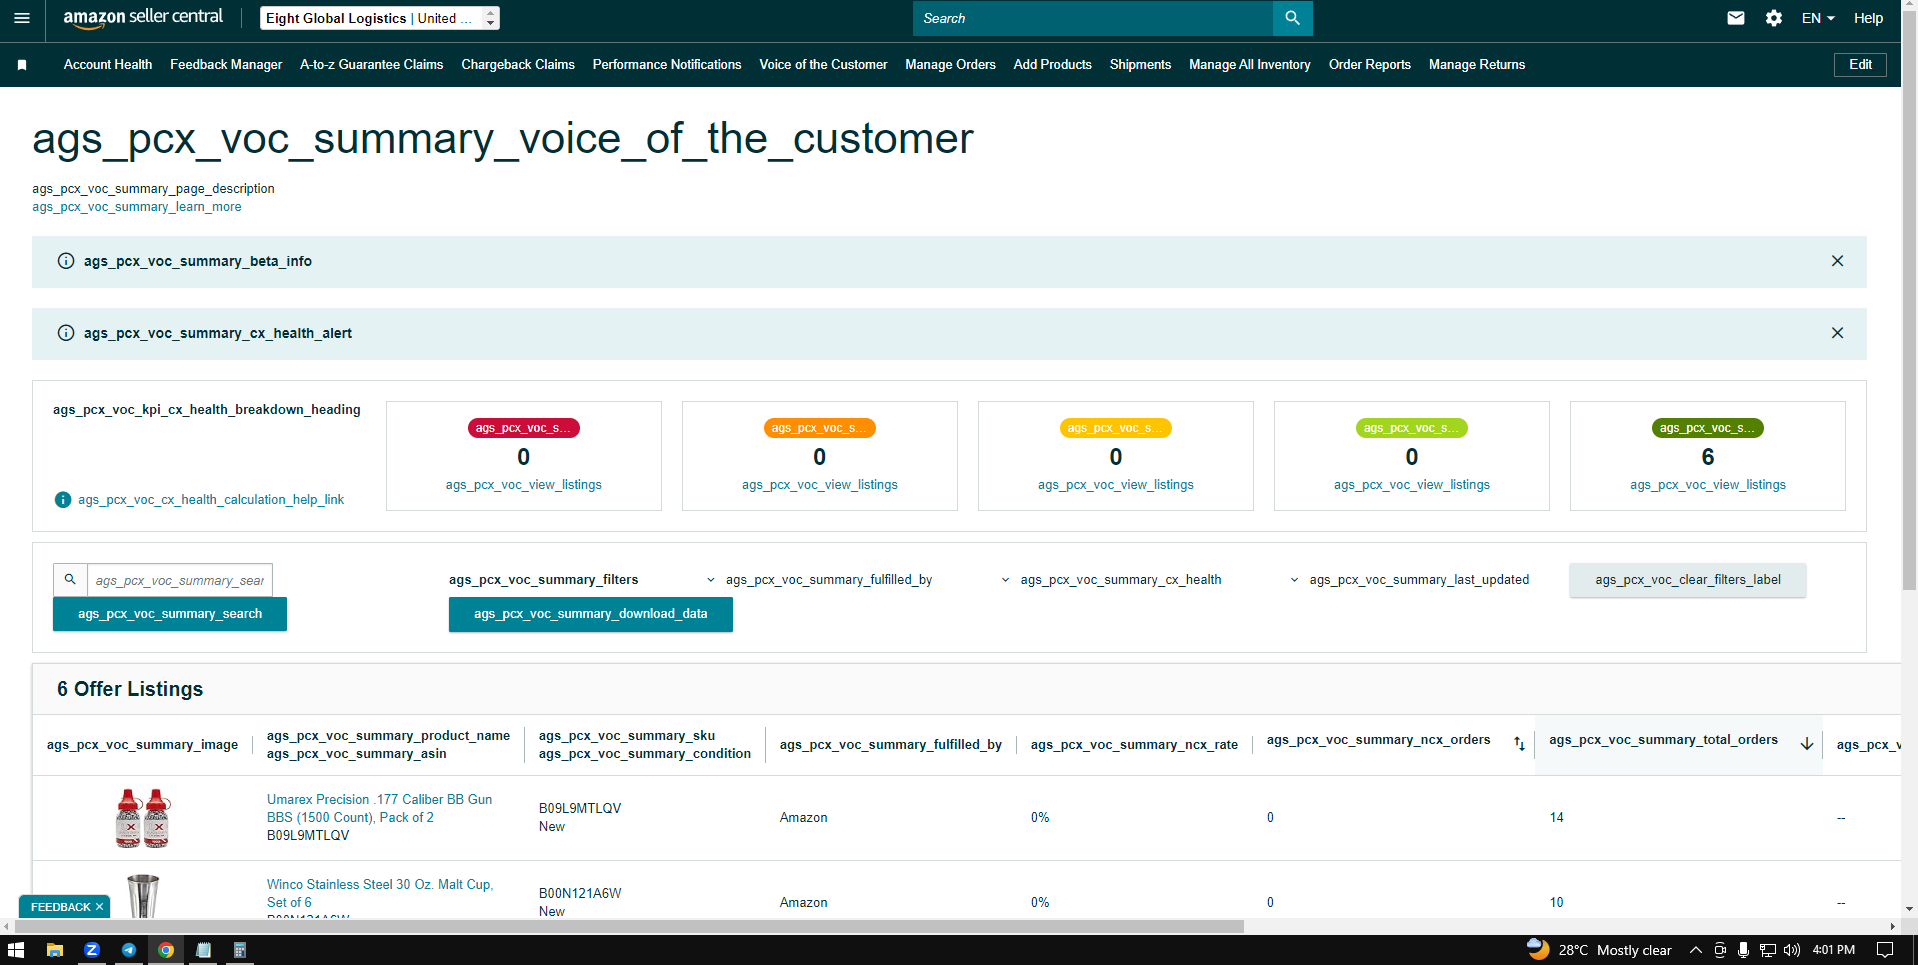Viewport: 1918px width, 965px height.
Task: Click the orange status badge in breakdown
Action: [820, 428]
